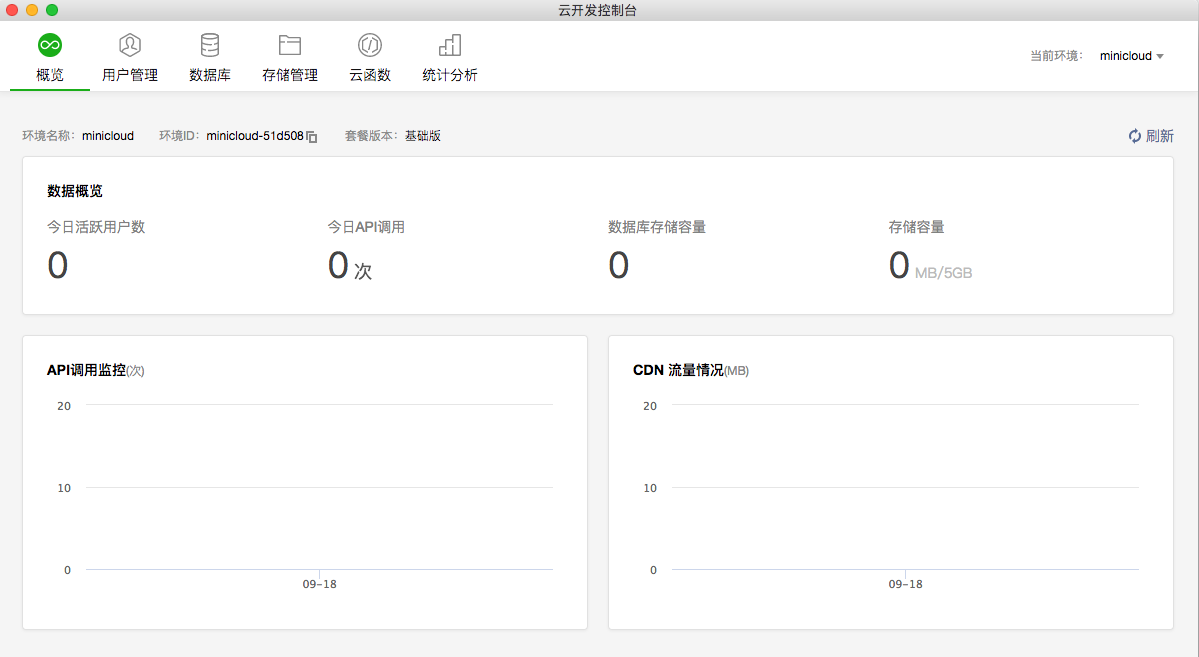Click the 当前环境 label
The image size is (1199, 657).
click(1057, 56)
